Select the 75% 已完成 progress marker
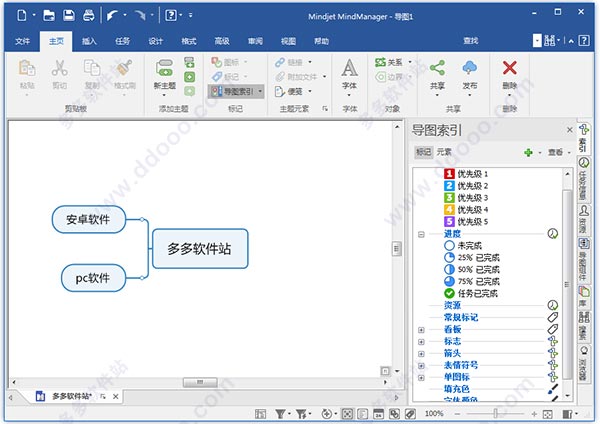This screenshot has width=600, height=424. coord(472,281)
